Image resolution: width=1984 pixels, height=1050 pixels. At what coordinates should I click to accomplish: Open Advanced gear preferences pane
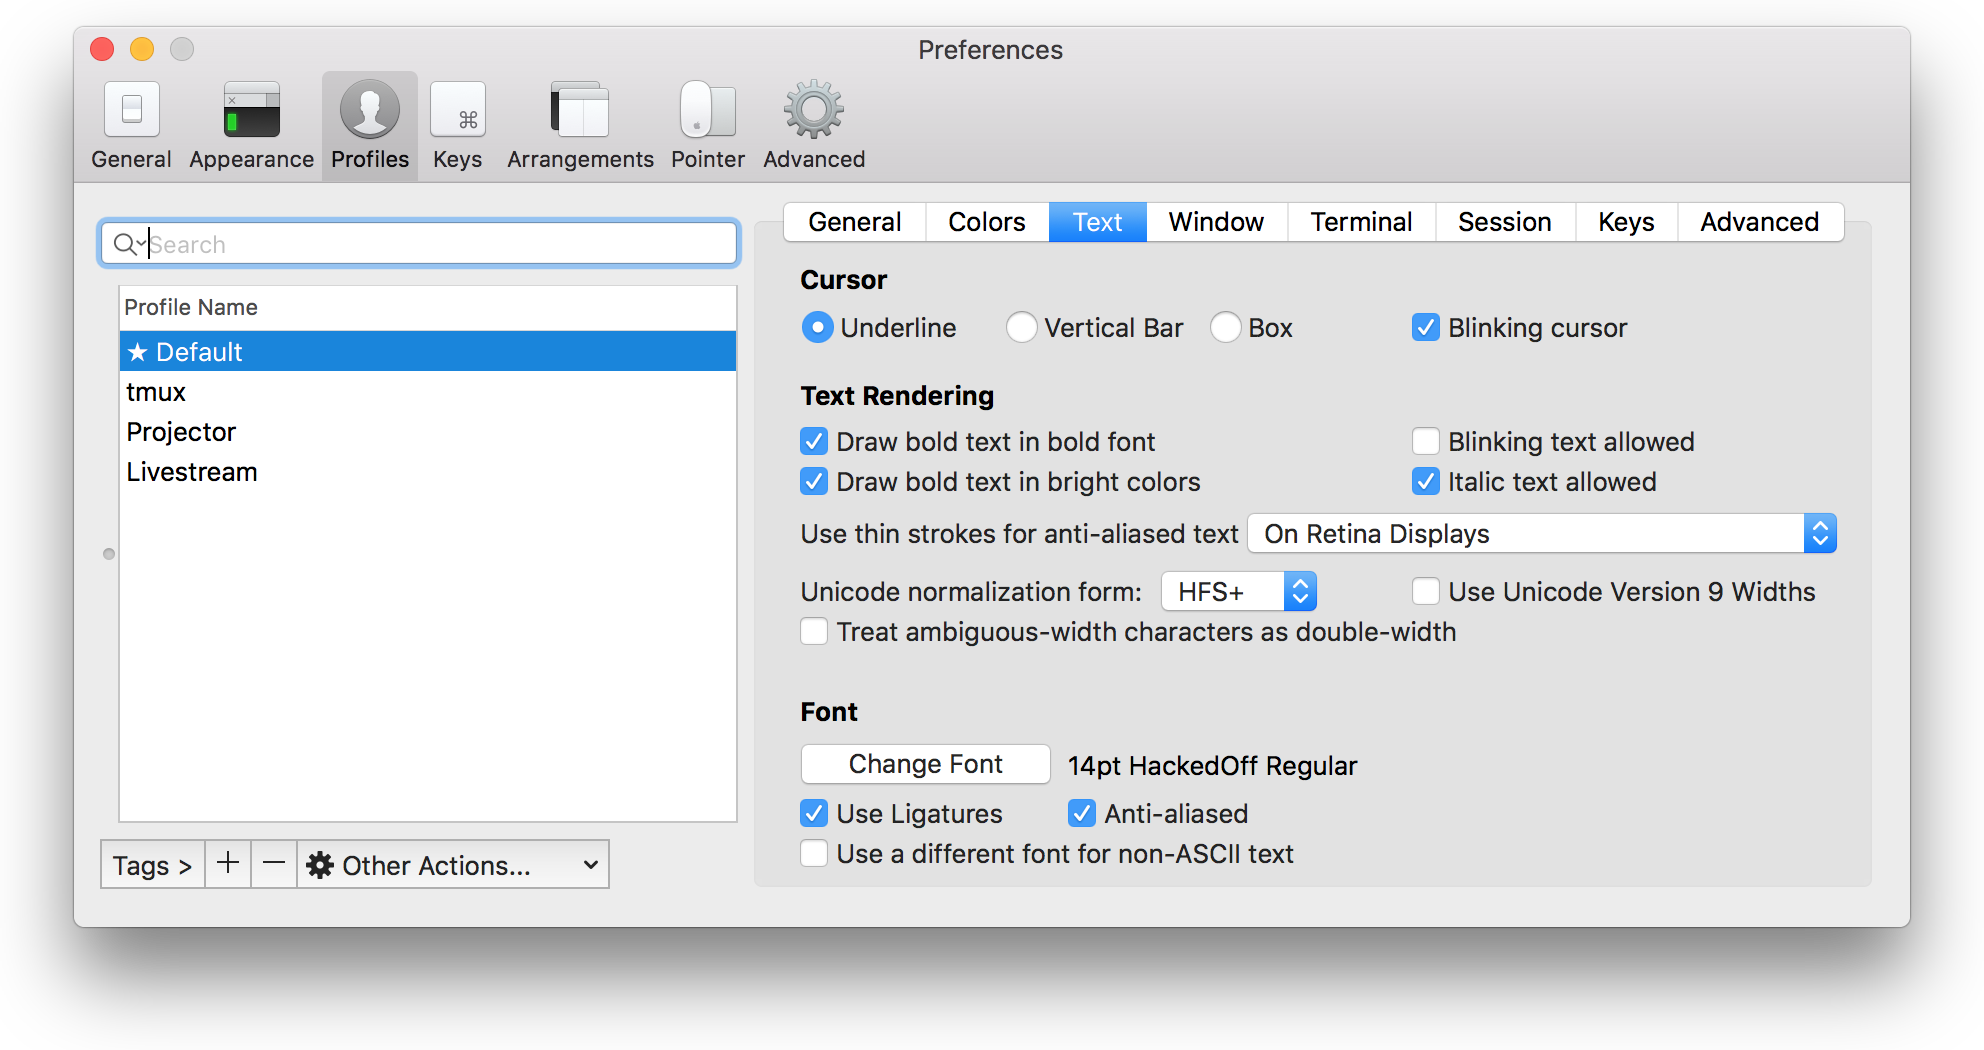pyautogui.click(x=814, y=126)
